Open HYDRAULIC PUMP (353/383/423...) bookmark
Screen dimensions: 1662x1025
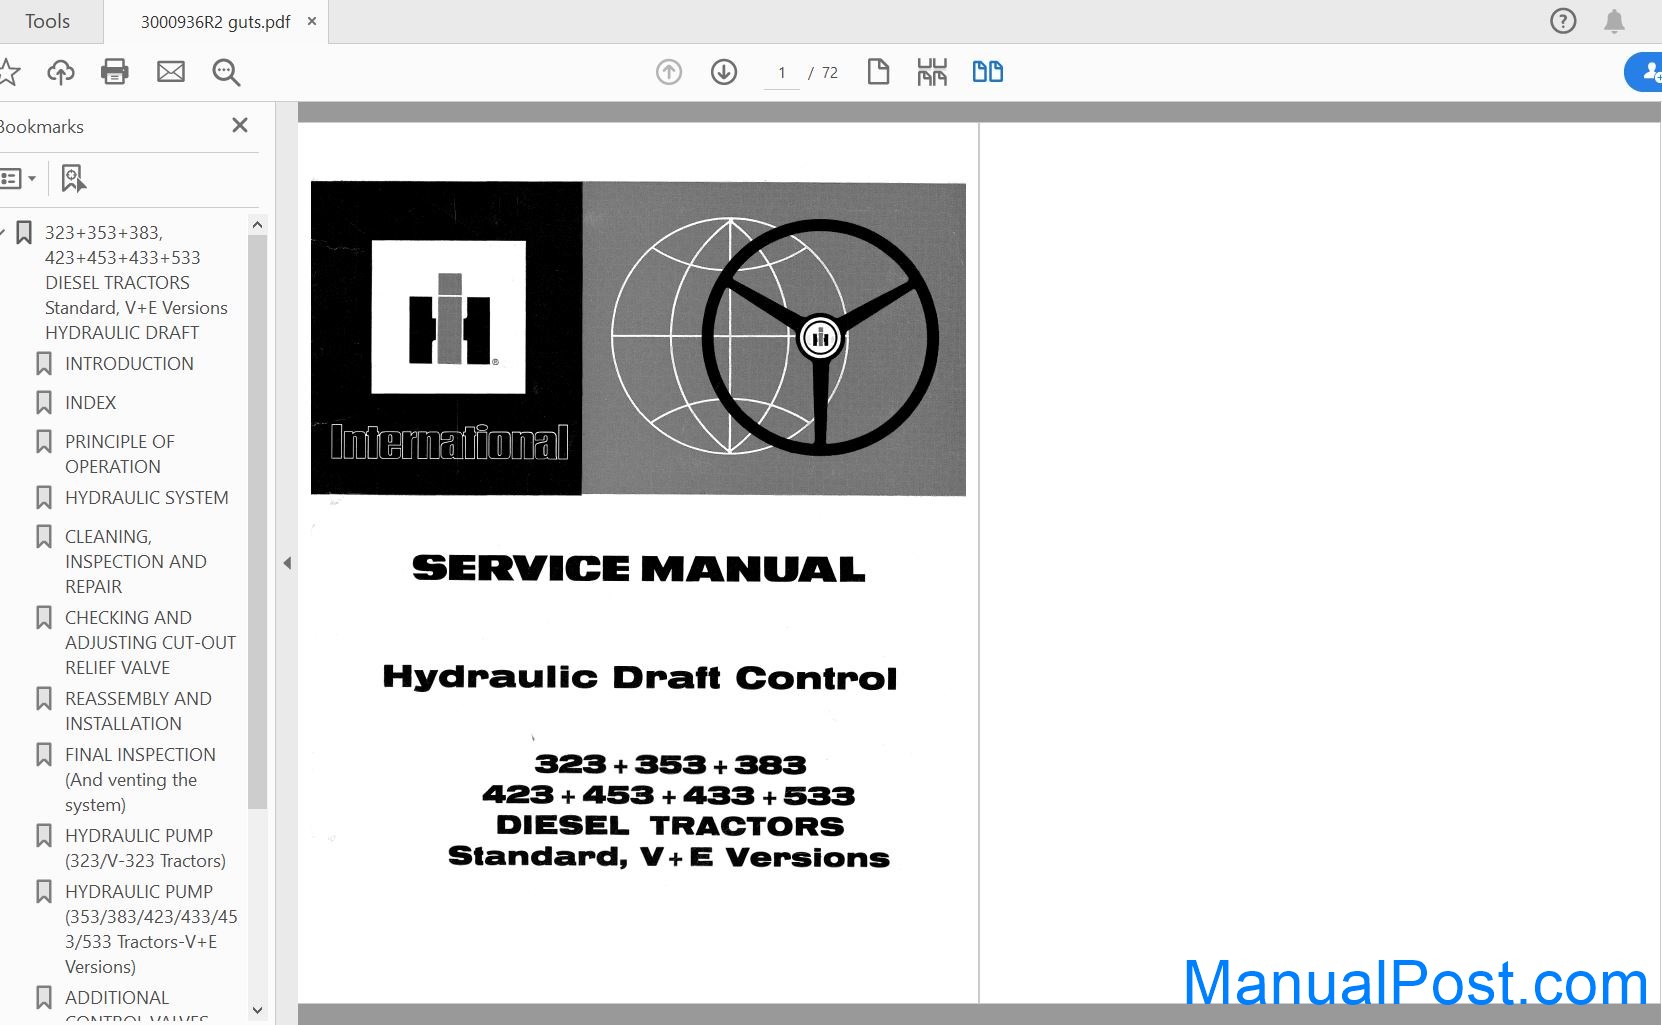151,929
